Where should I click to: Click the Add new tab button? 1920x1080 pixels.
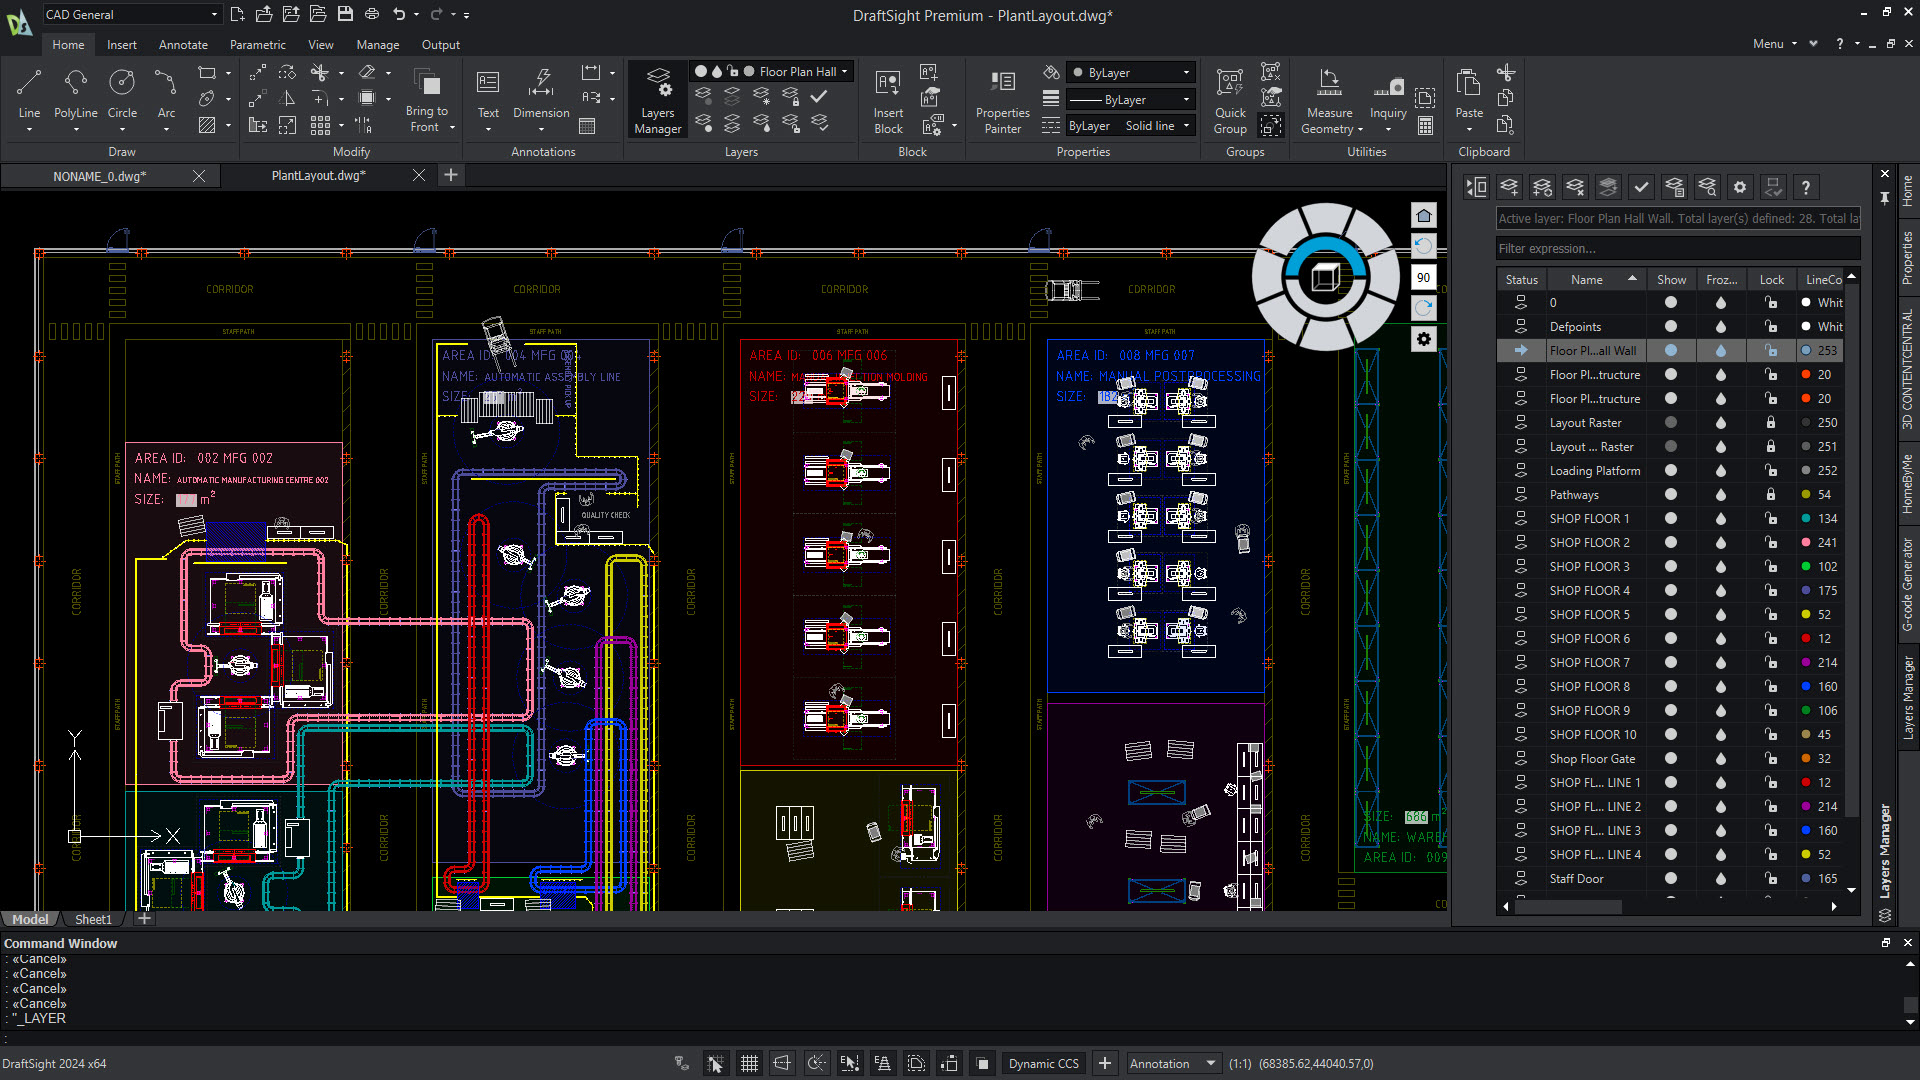coord(451,175)
